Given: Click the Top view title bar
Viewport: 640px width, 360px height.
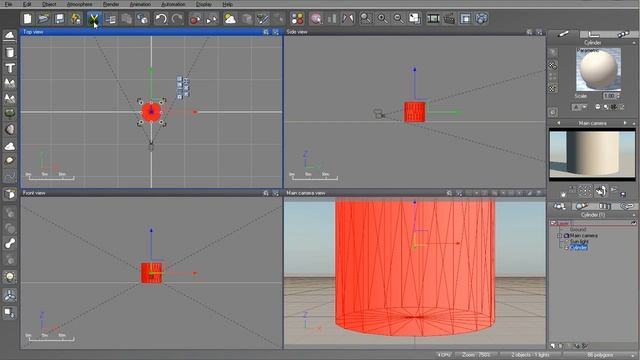Looking at the screenshot, I should (151, 32).
